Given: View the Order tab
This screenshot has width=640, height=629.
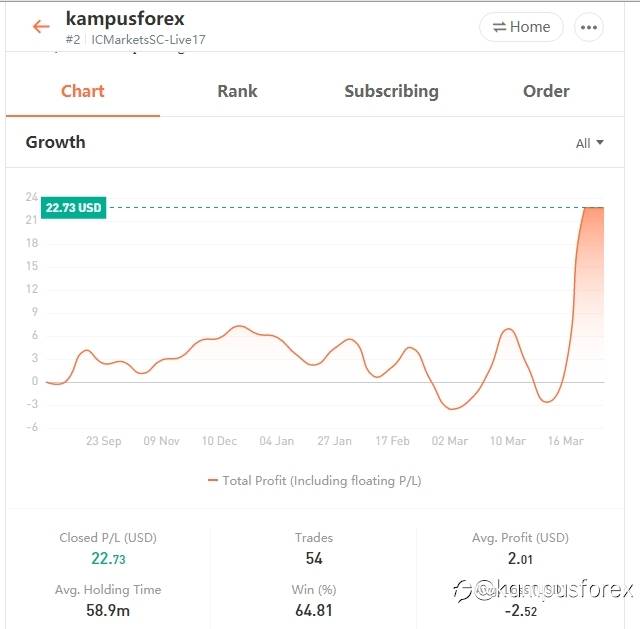Looking at the screenshot, I should (x=546, y=91).
